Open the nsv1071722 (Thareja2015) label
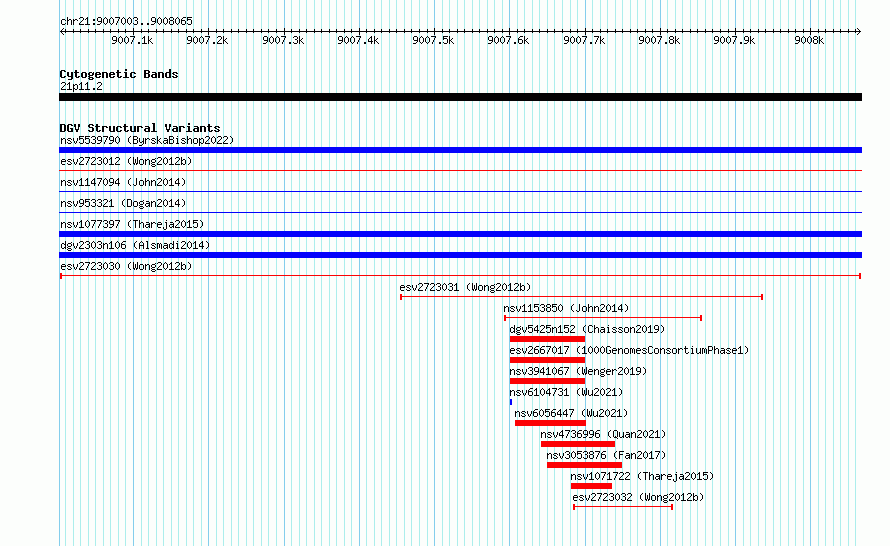This screenshot has width=890, height=546. point(642,476)
